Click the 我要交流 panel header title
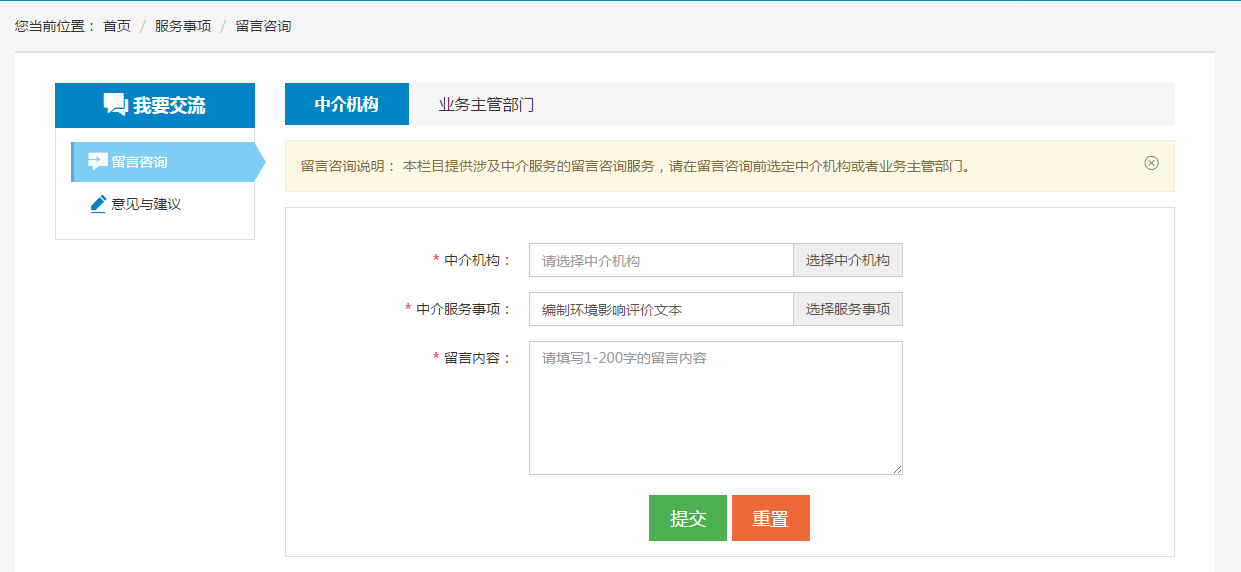The image size is (1241, 572). (x=169, y=105)
